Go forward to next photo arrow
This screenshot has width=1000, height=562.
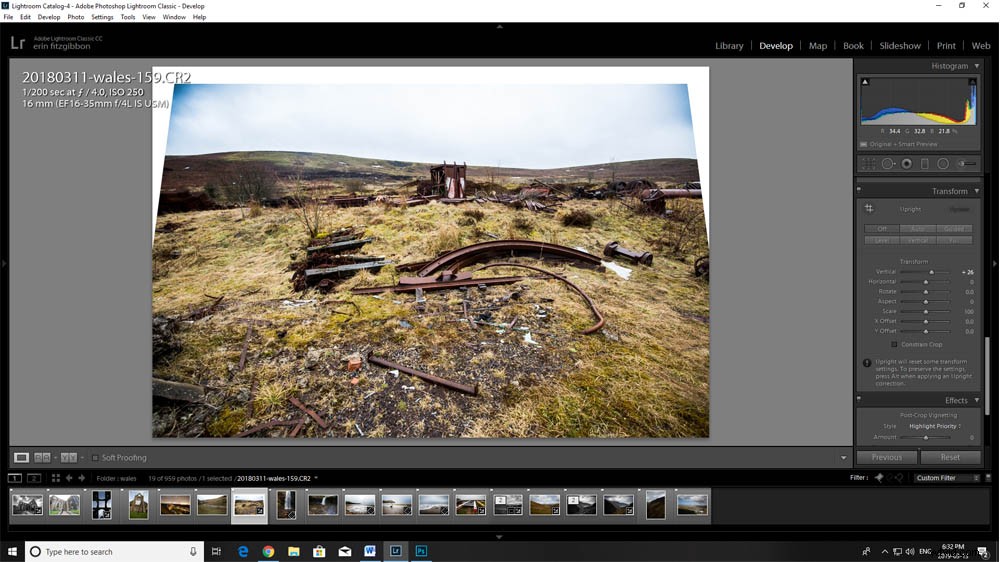[x=82, y=478]
